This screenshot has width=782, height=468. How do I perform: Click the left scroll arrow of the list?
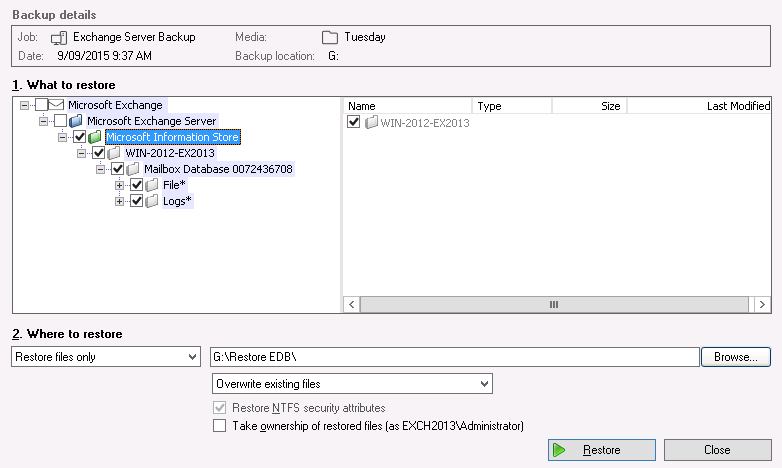tap(352, 304)
